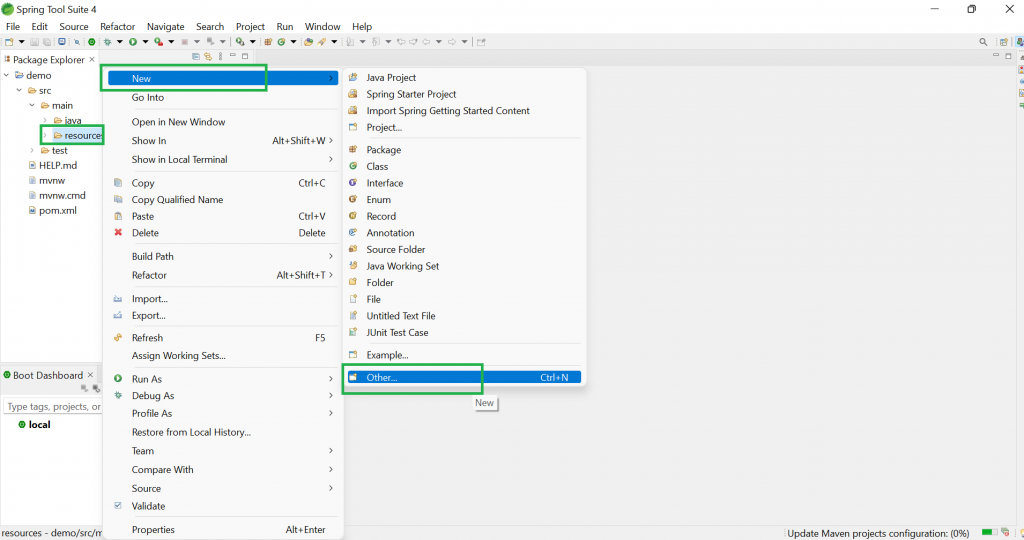This screenshot has height=540, width=1024.
Task: Click the Open Type toolbar icon
Action: [308, 42]
